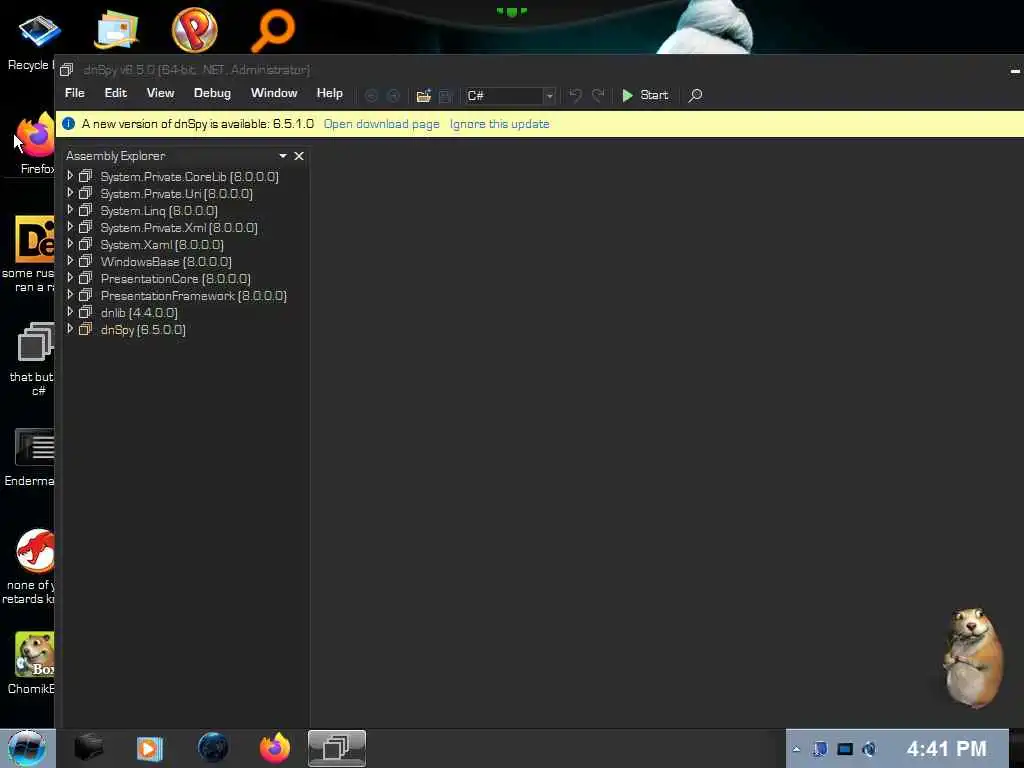
Task: Click the dnSpy window title icon
Action: 67,69
